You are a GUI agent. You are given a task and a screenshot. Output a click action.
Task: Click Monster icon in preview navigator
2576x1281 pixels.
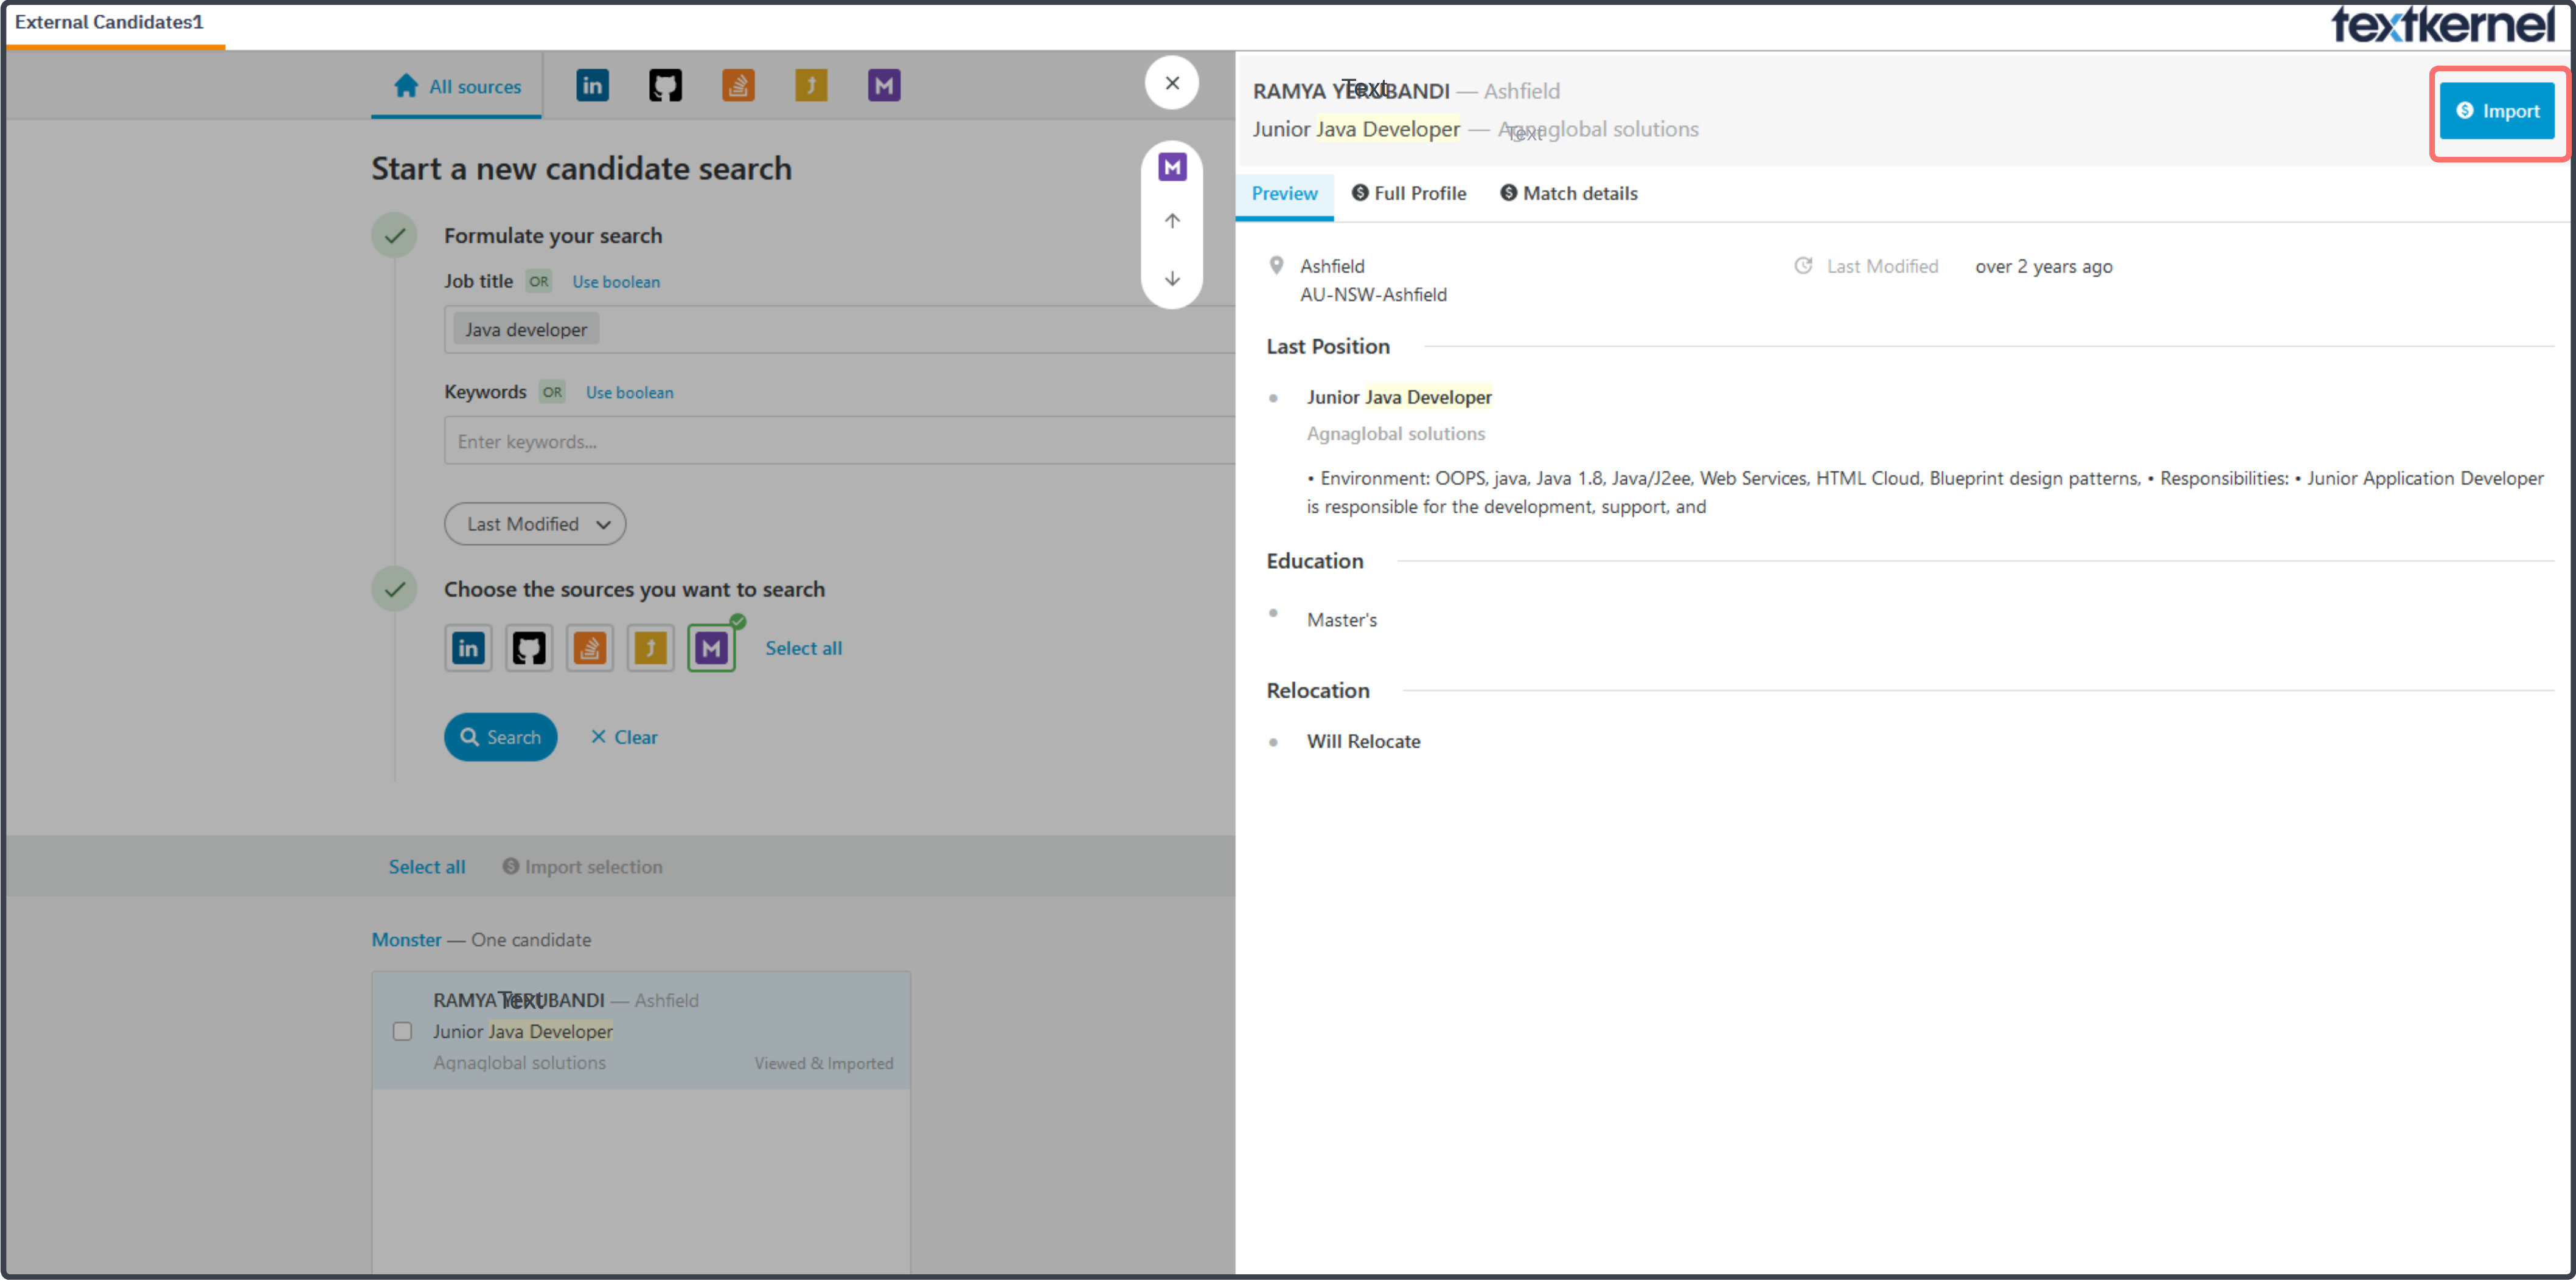click(x=1172, y=167)
